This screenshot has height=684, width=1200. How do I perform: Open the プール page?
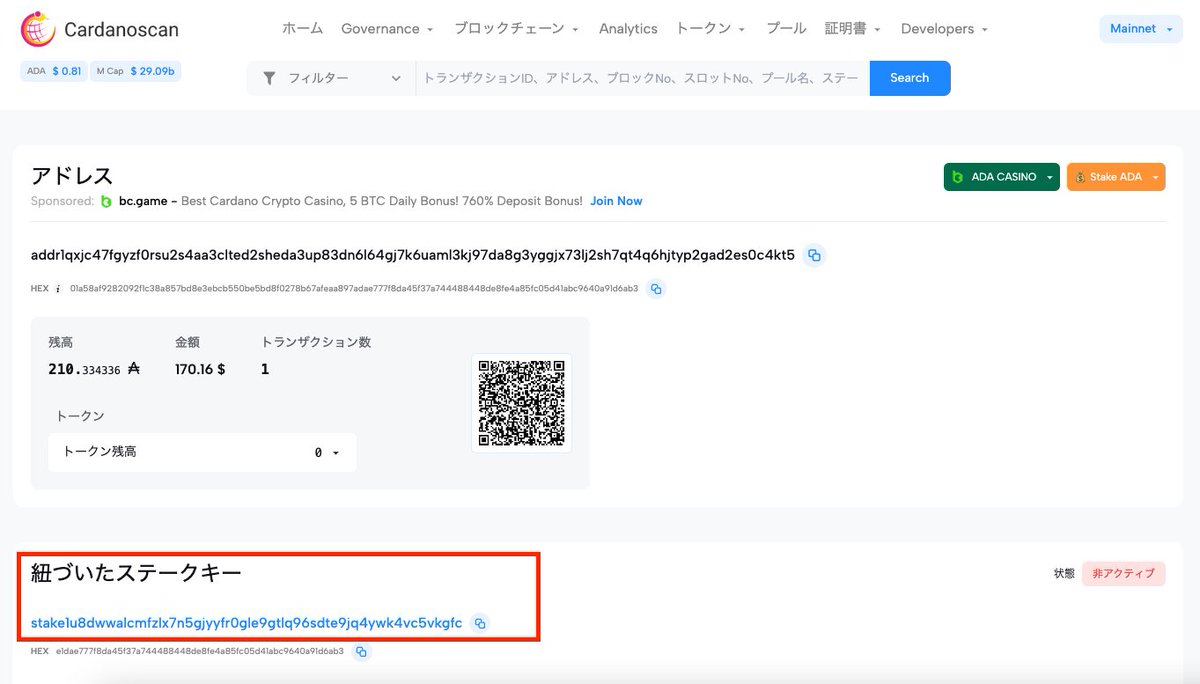pos(786,29)
